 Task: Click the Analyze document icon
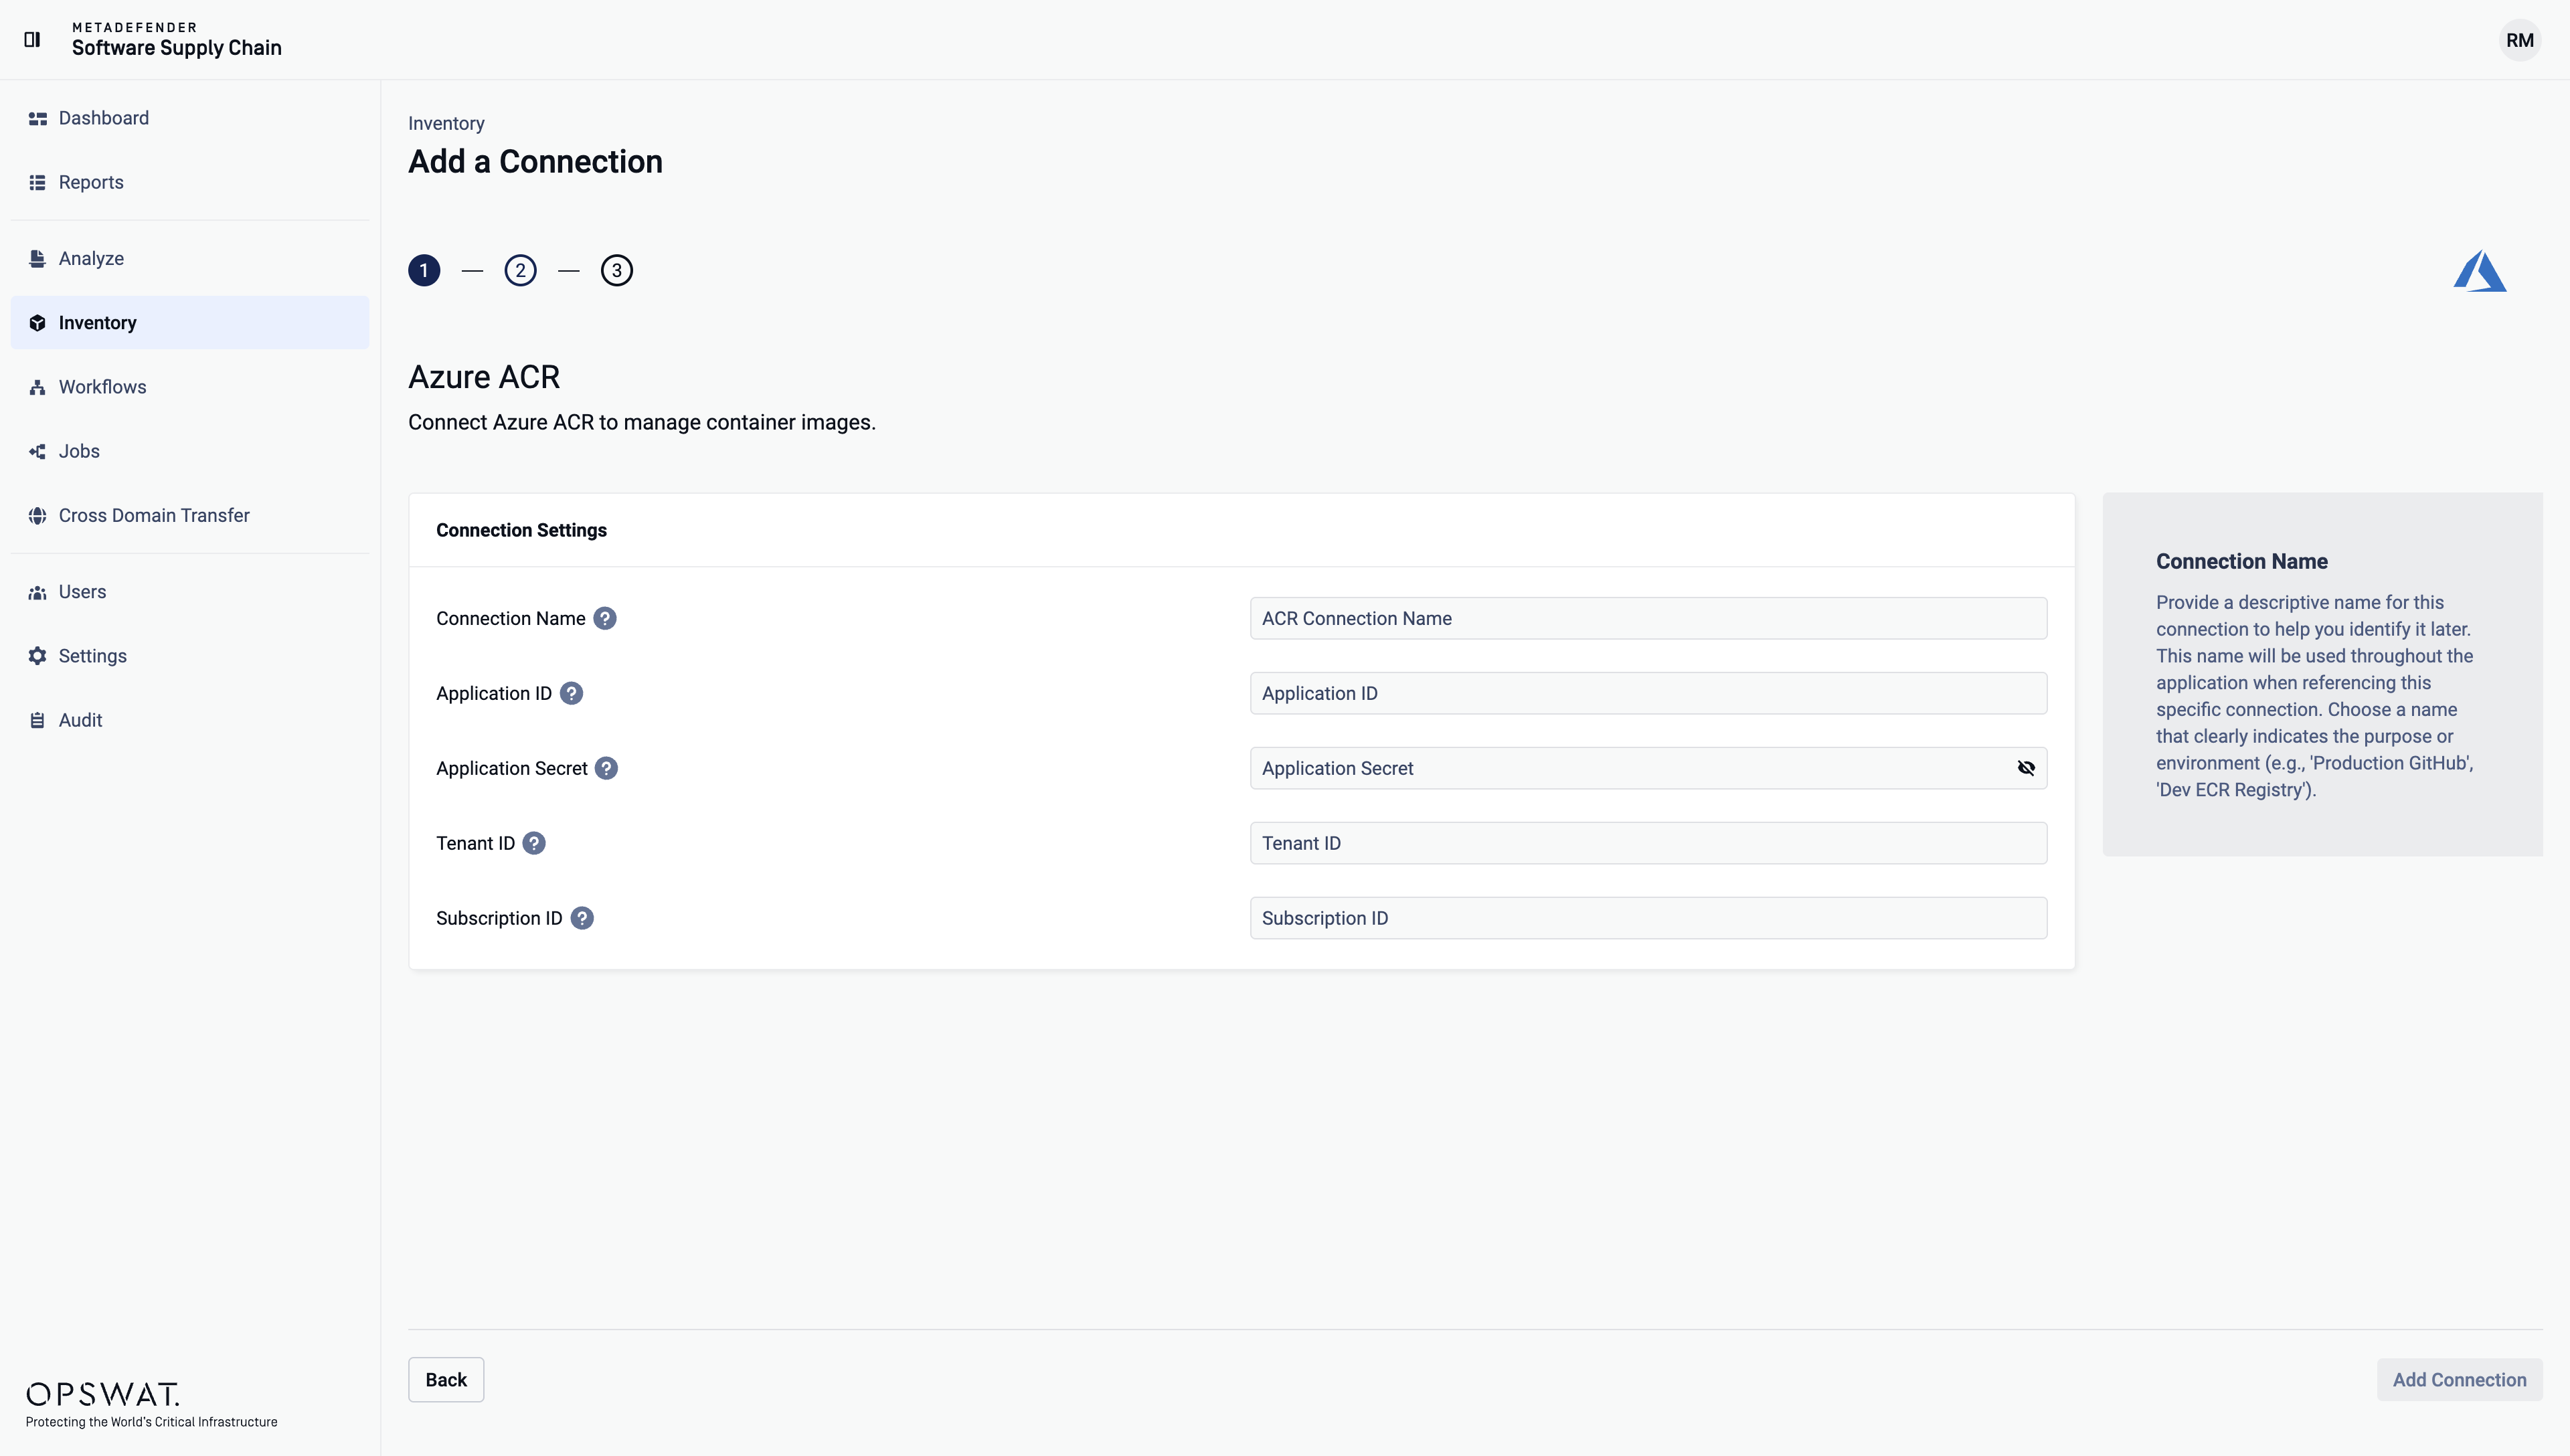[x=38, y=258]
